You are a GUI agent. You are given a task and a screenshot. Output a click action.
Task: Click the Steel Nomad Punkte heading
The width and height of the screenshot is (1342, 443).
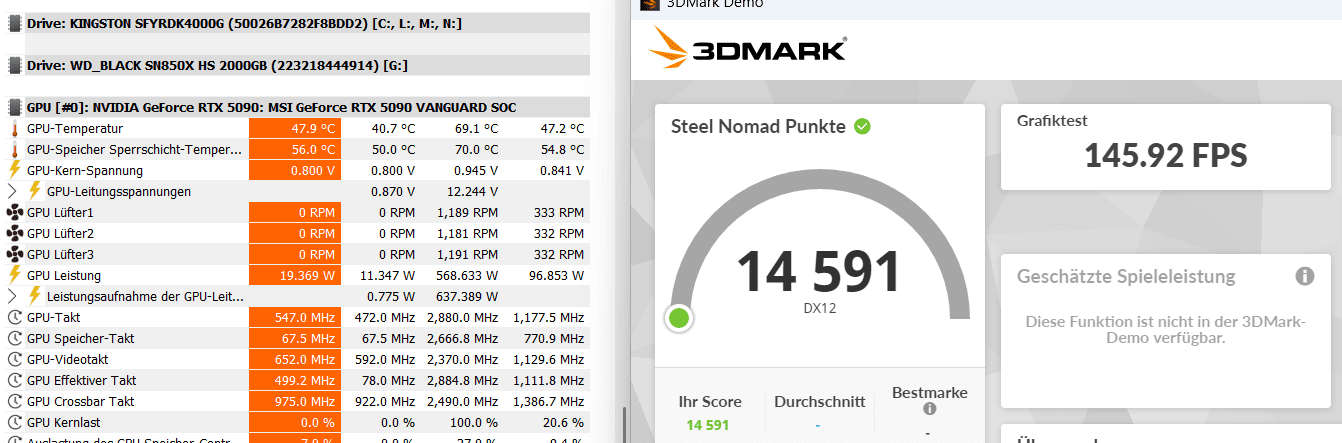758,127
